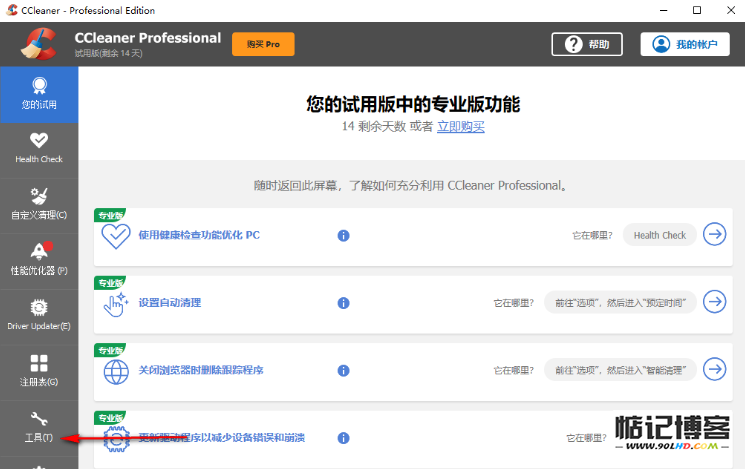Show info for health check feature

(344, 236)
